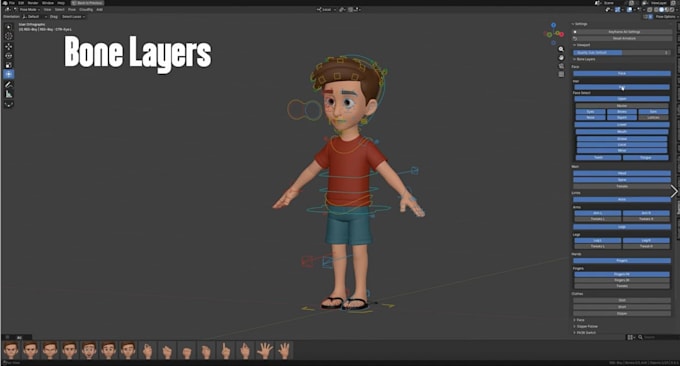
Task: Toggle the Zipper clothes layer button
Action: coord(622,314)
